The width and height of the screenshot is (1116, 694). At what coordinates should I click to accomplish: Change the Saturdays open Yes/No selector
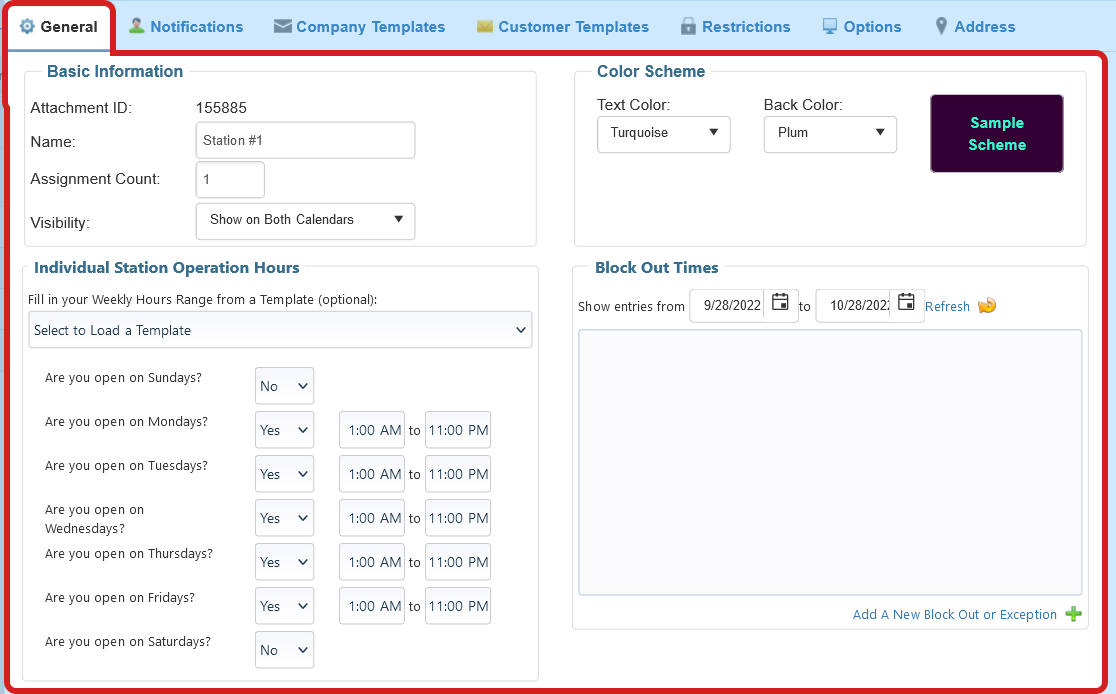pyautogui.click(x=284, y=650)
